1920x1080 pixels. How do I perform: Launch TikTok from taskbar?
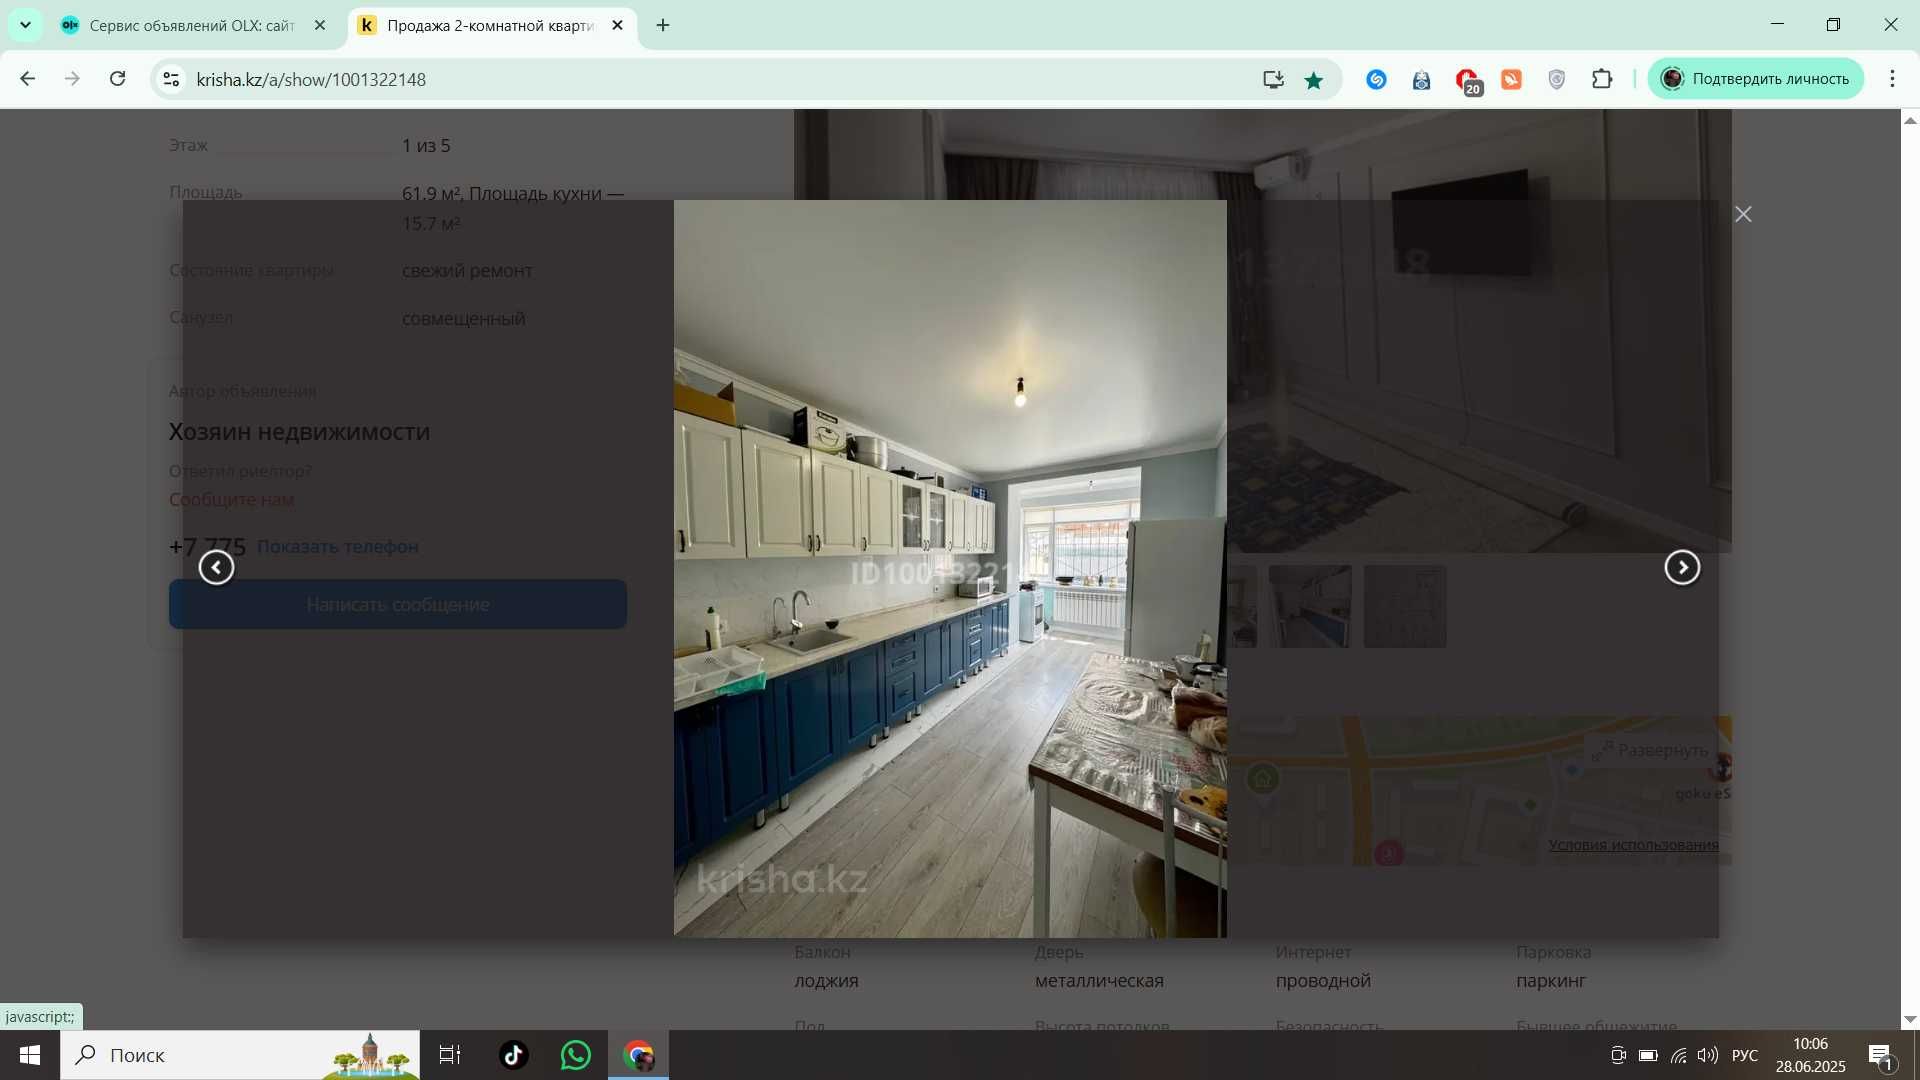[514, 1055]
